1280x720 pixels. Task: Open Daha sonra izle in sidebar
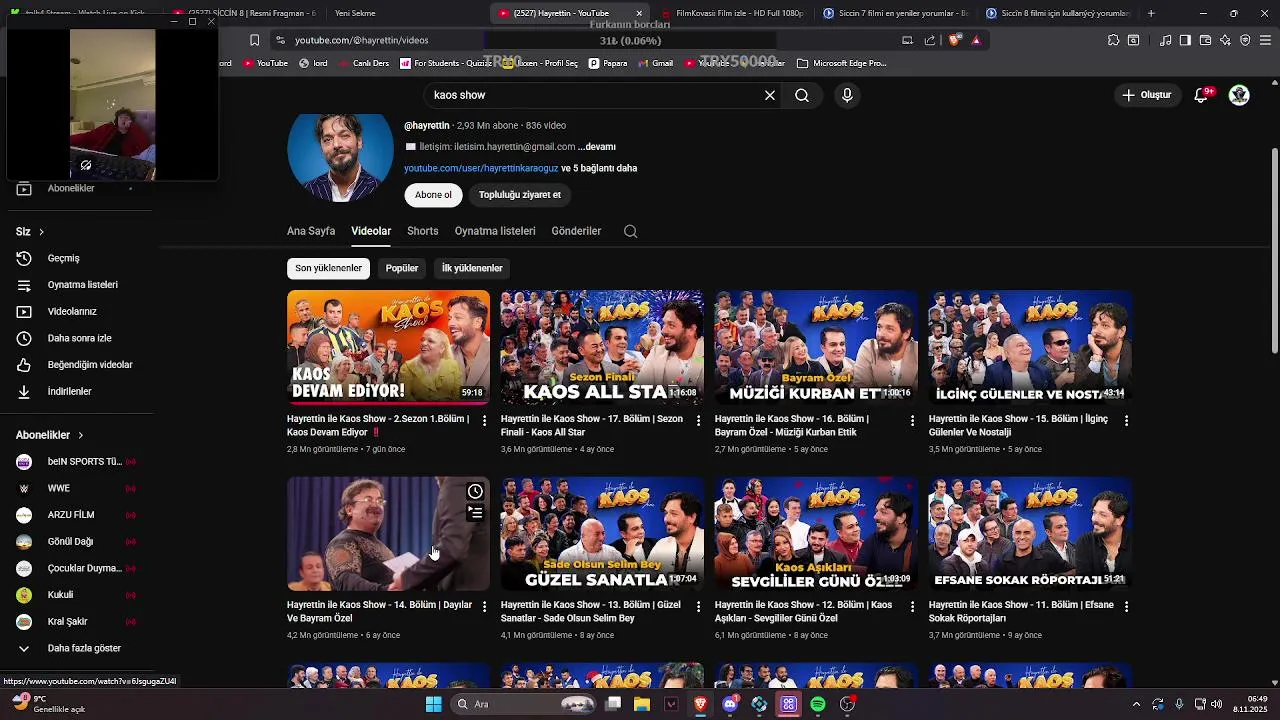pos(78,338)
